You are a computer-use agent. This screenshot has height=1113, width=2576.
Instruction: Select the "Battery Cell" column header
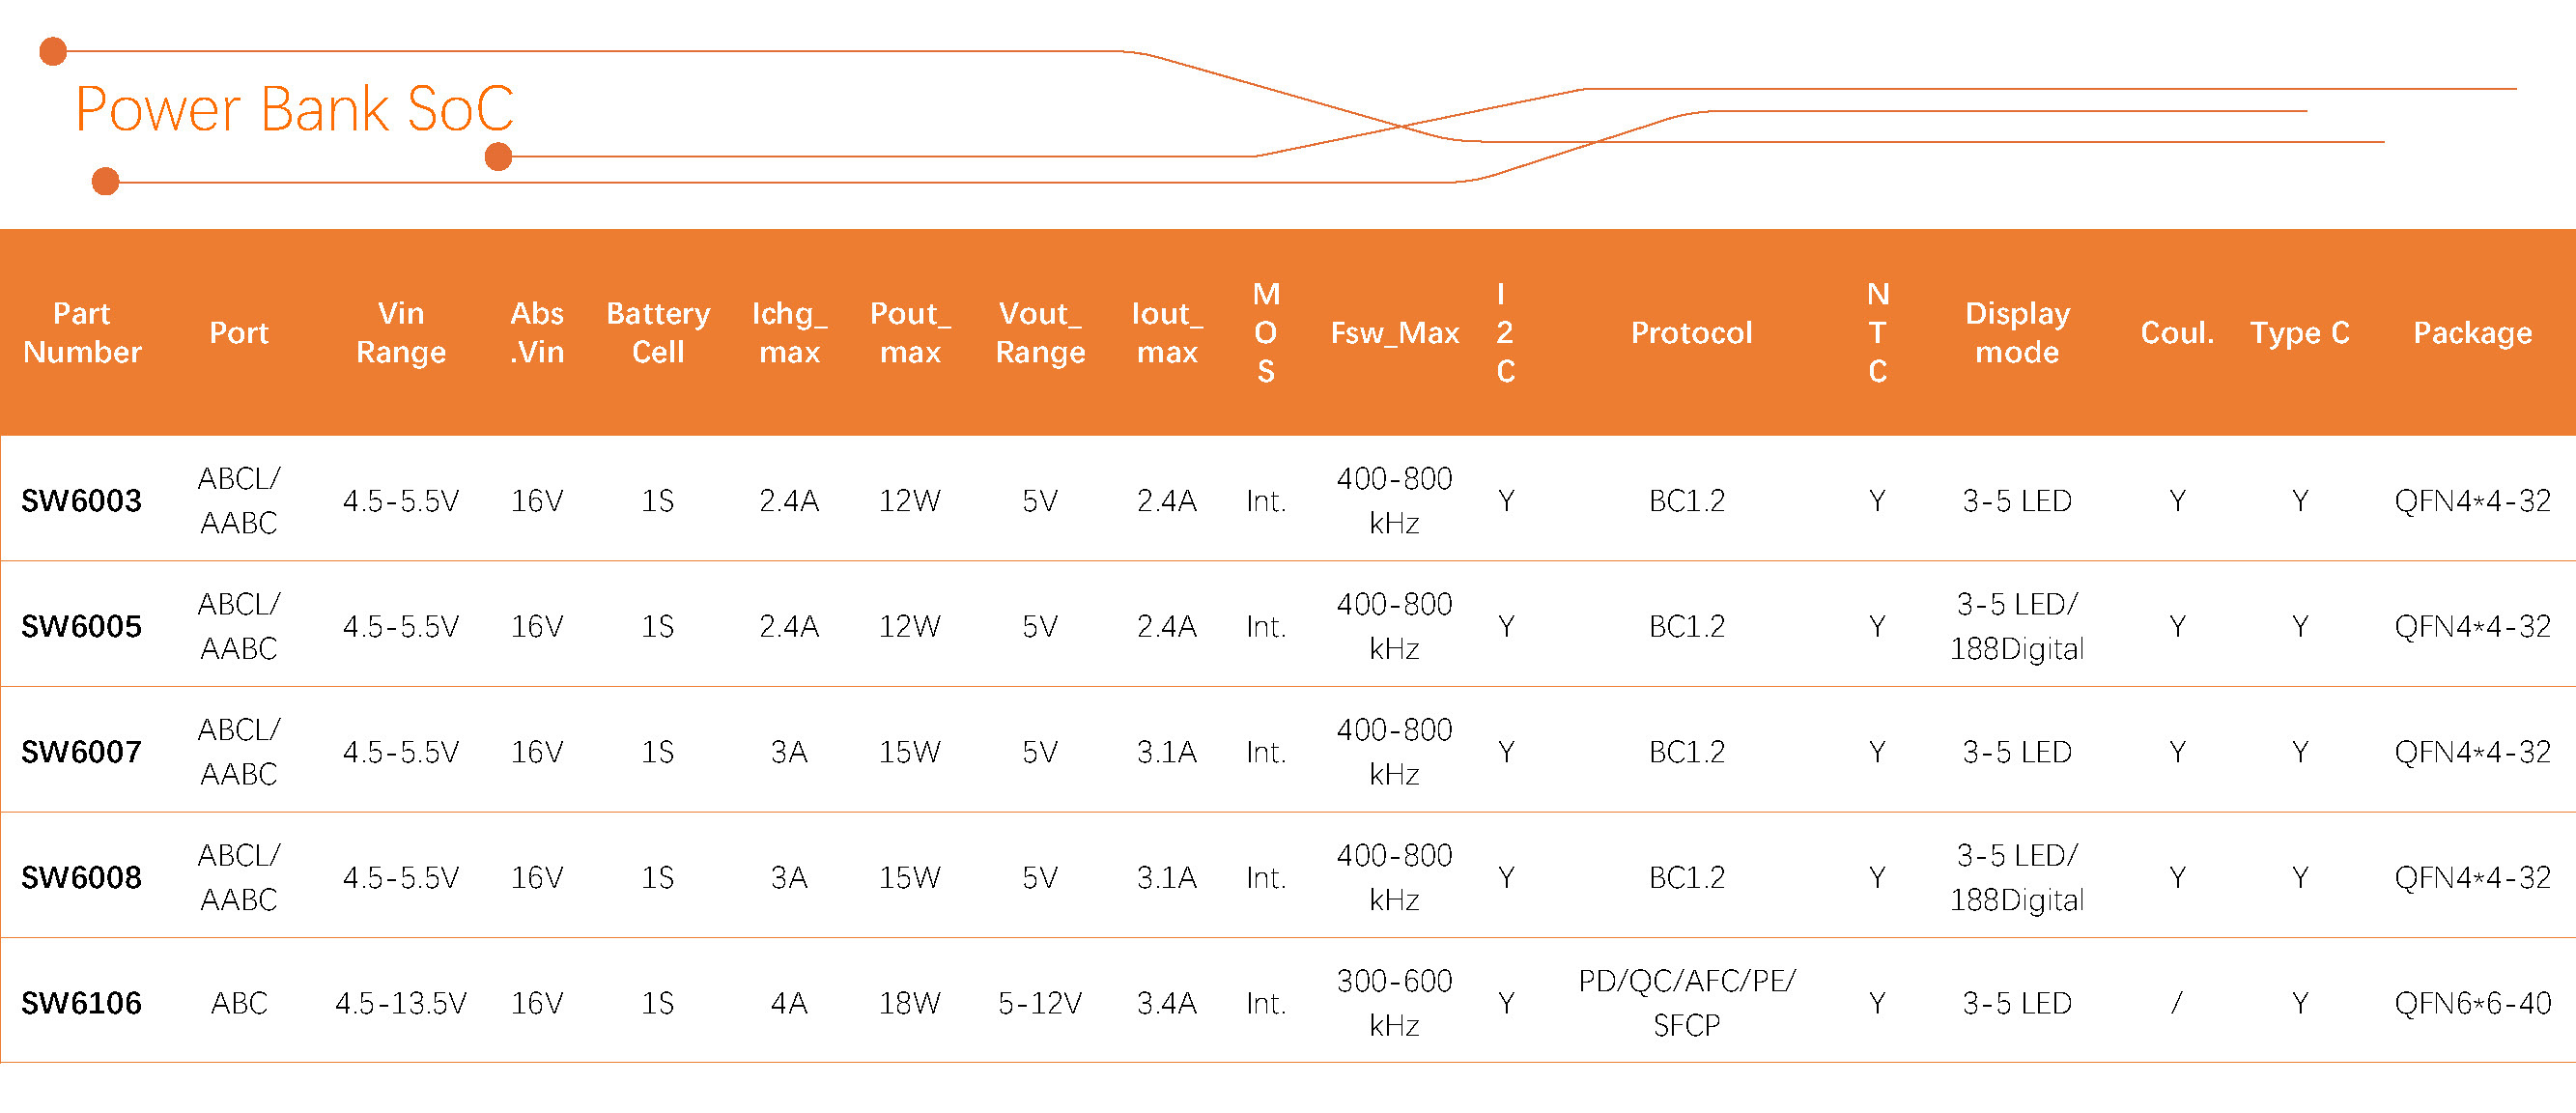pos(658,333)
